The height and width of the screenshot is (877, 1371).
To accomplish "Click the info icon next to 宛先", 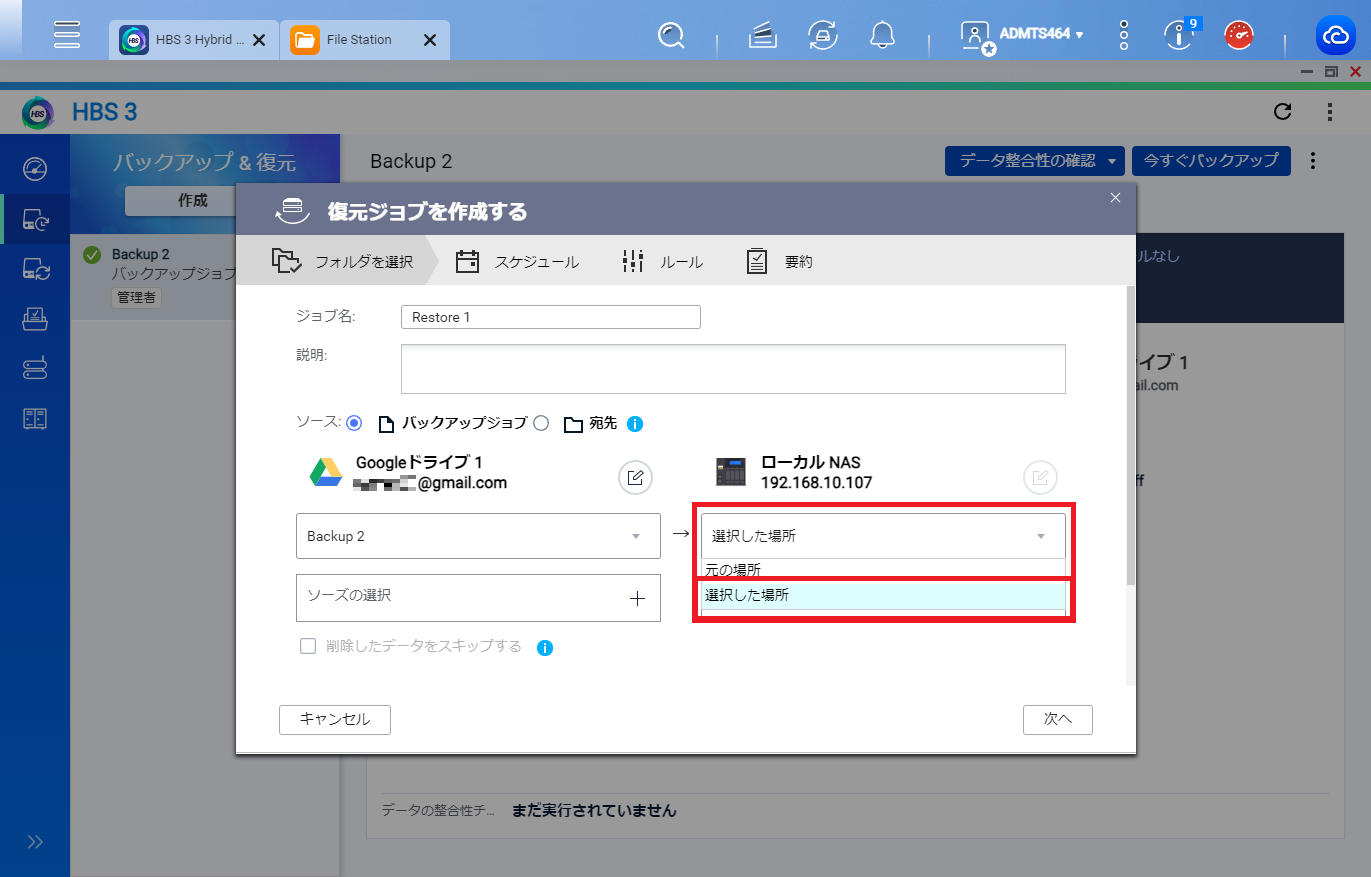I will click(x=635, y=424).
